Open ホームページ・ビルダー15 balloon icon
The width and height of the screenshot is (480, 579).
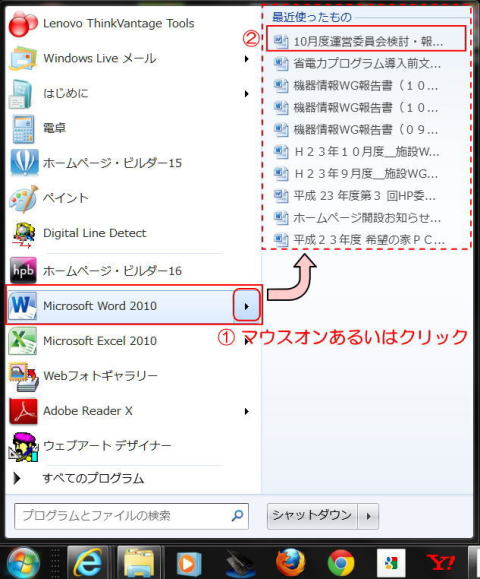click(x=24, y=162)
